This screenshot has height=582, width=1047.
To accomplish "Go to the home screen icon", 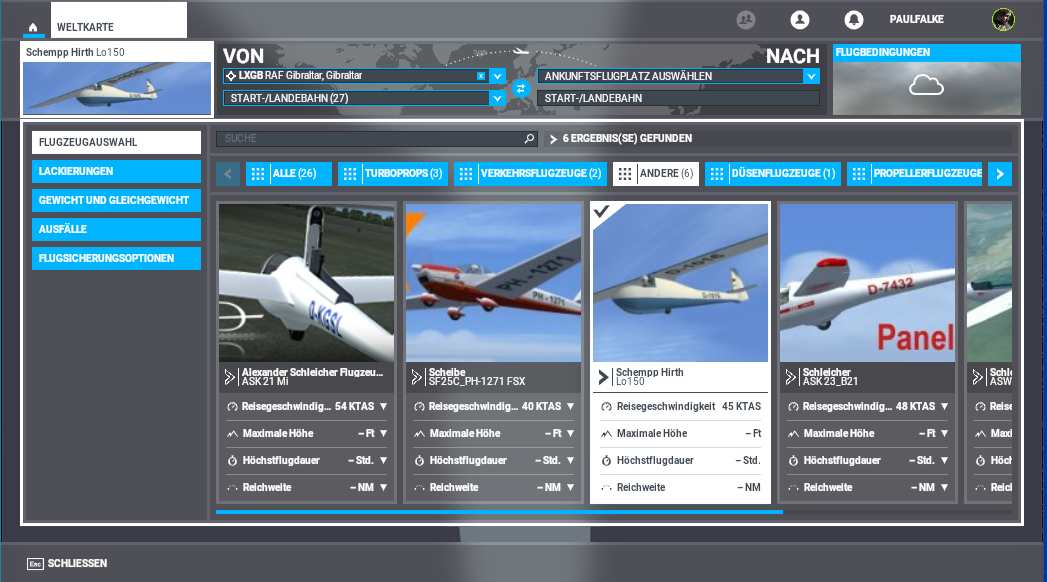I will click(x=33, y=27).
